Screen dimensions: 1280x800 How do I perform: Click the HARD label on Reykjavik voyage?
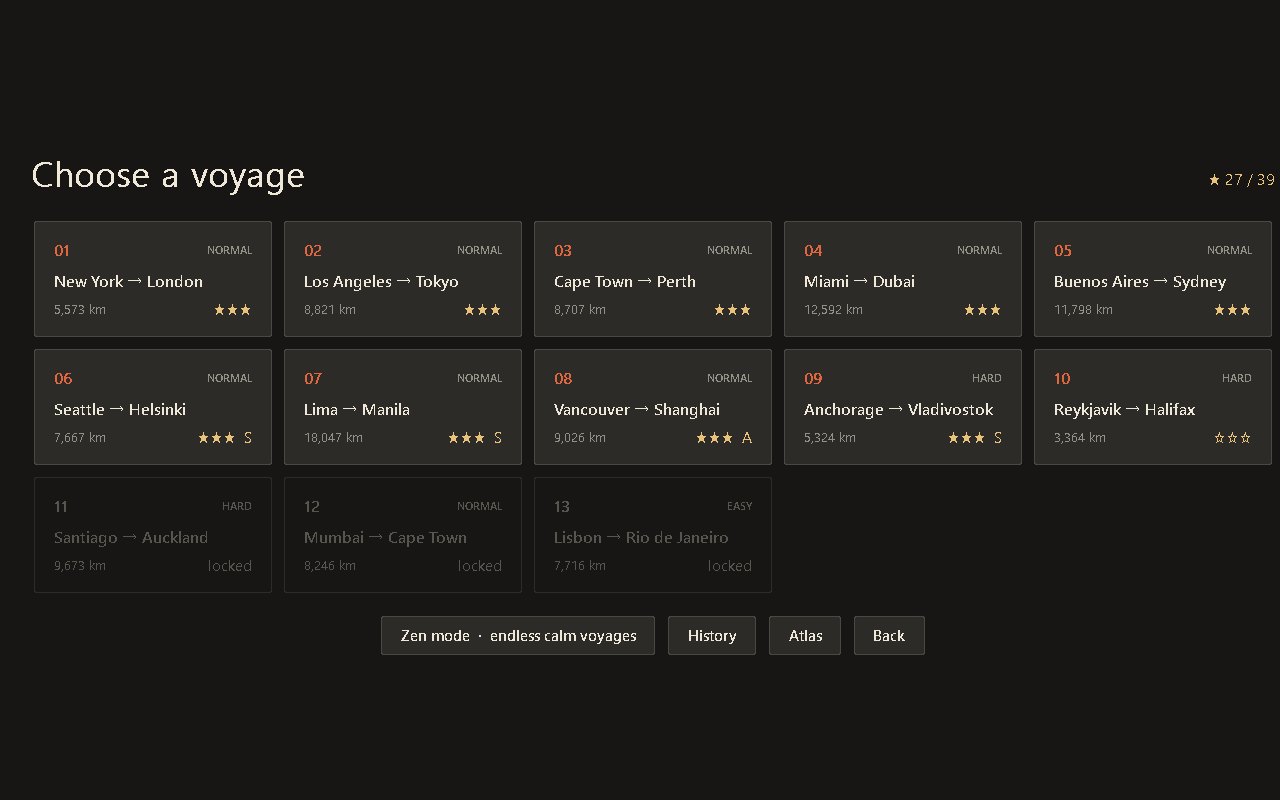click(x=1237, y=378)
